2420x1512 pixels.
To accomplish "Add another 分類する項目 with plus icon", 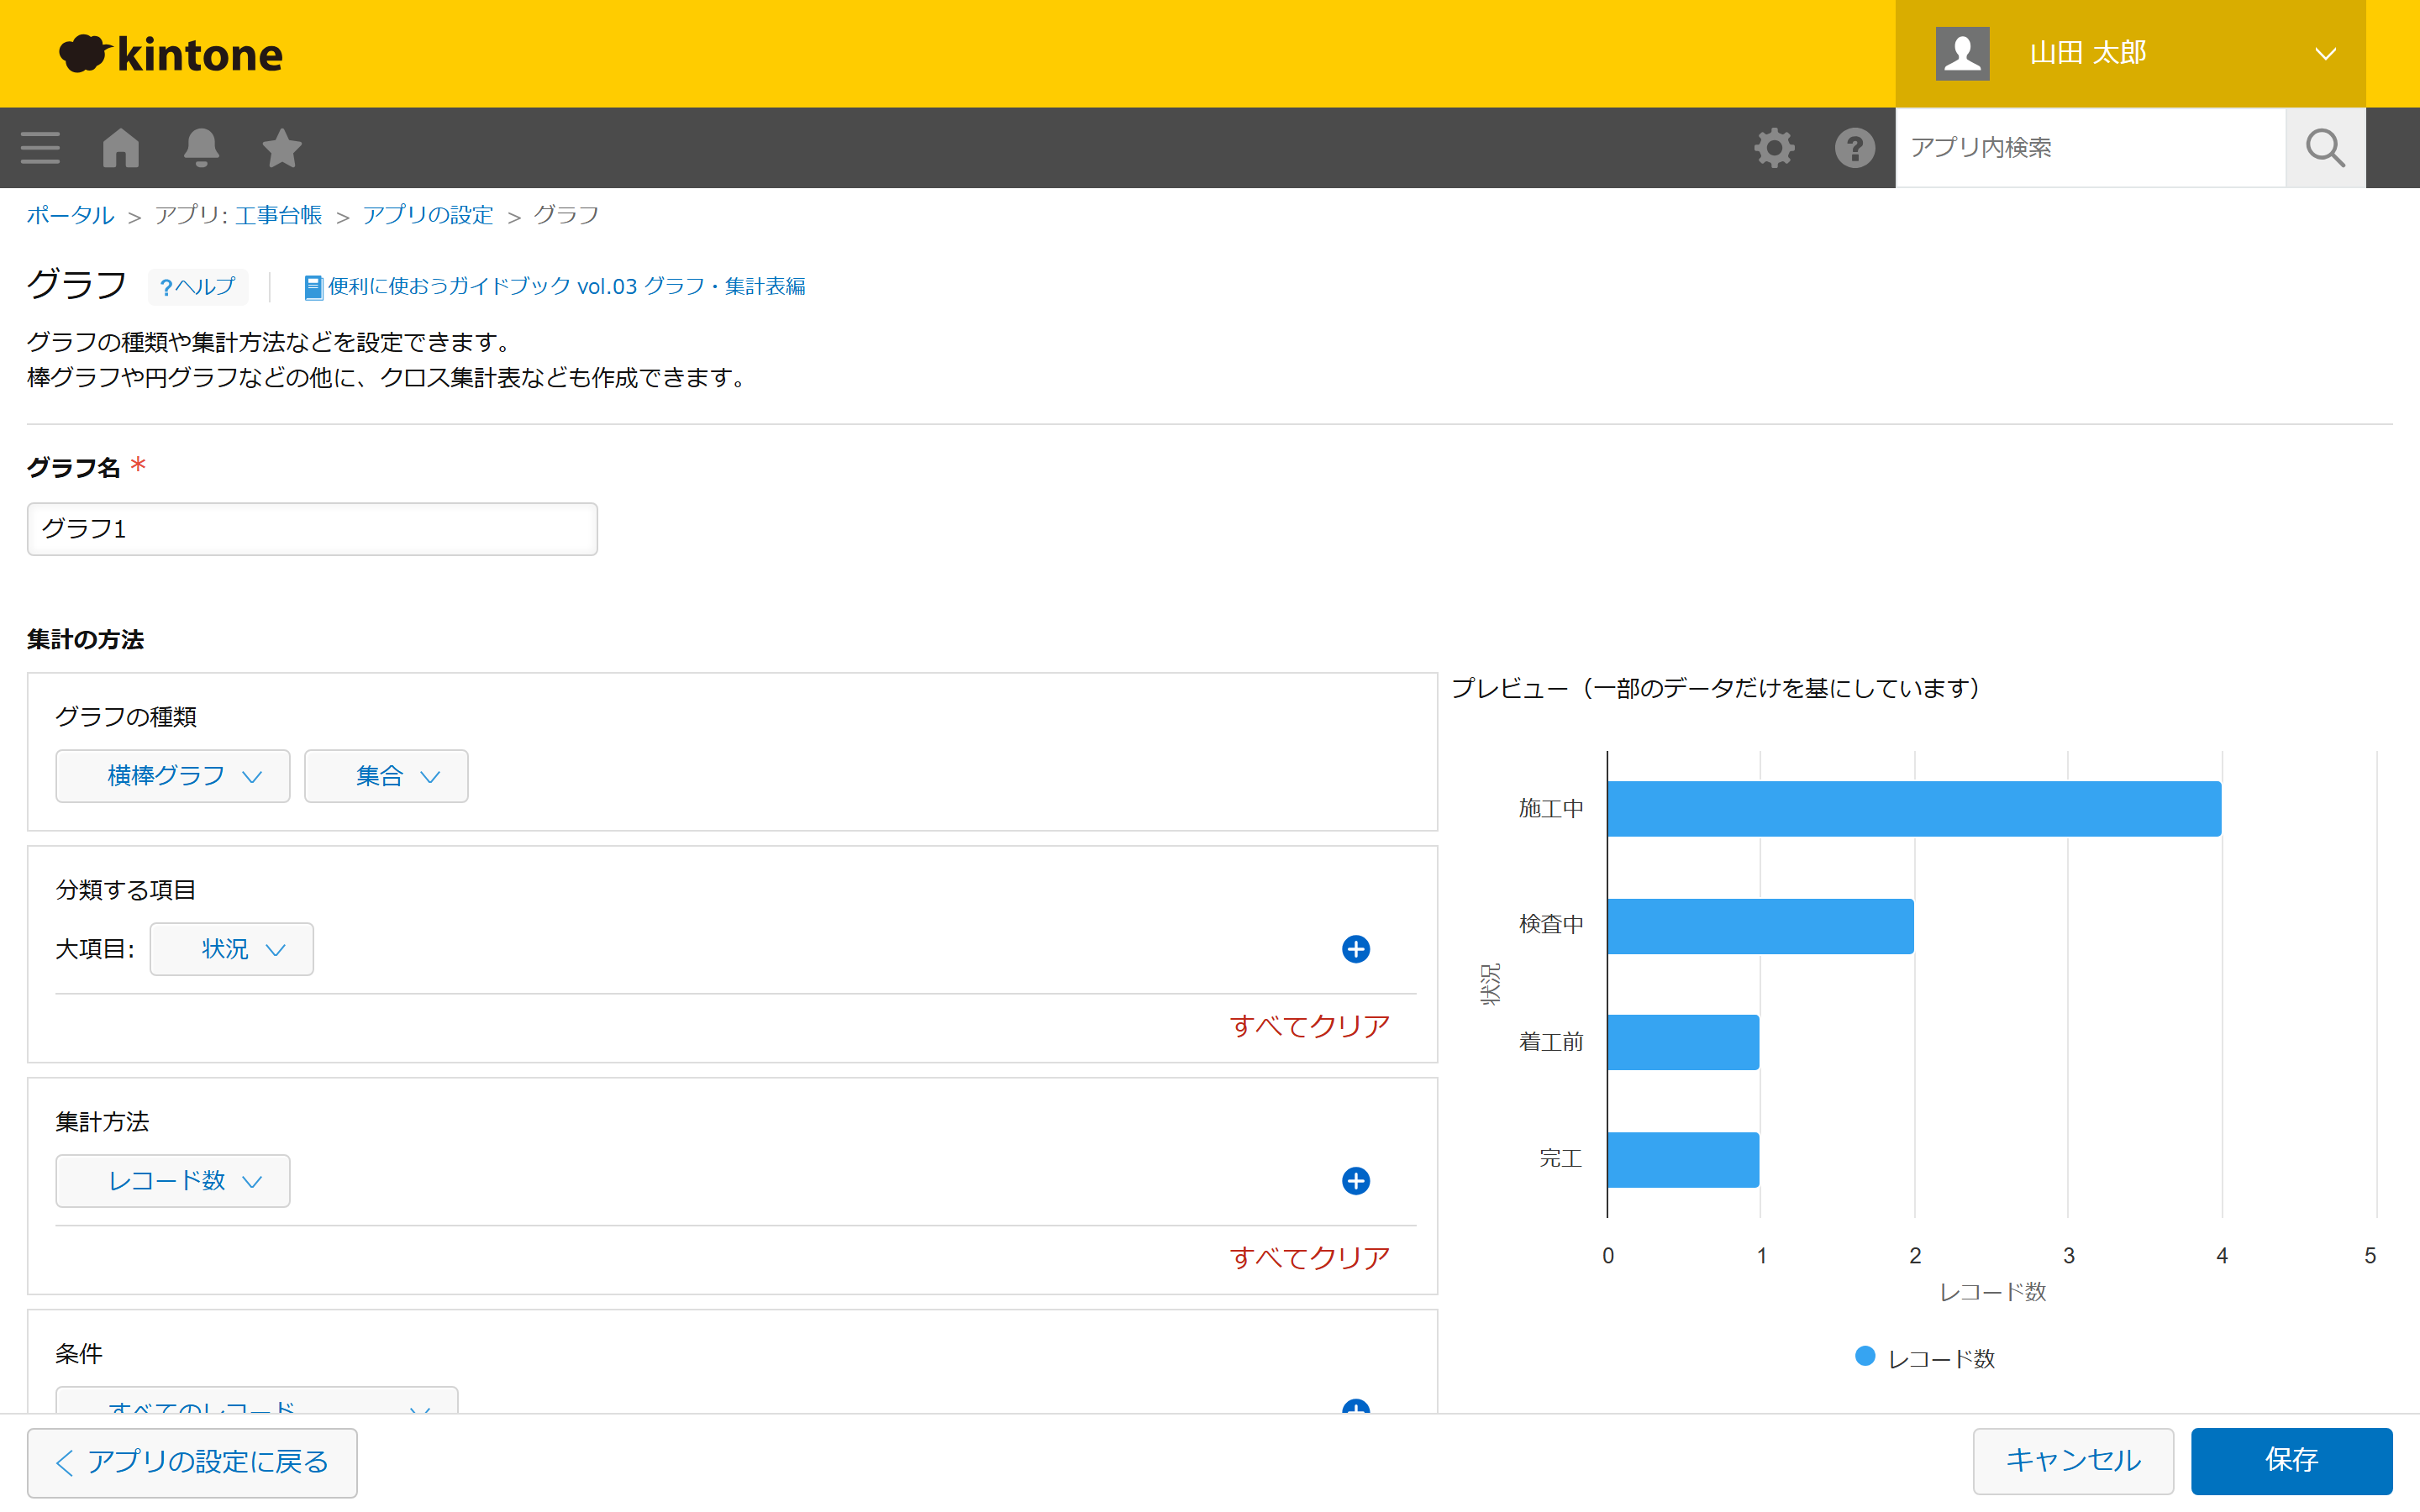I will coord(1356,949).
